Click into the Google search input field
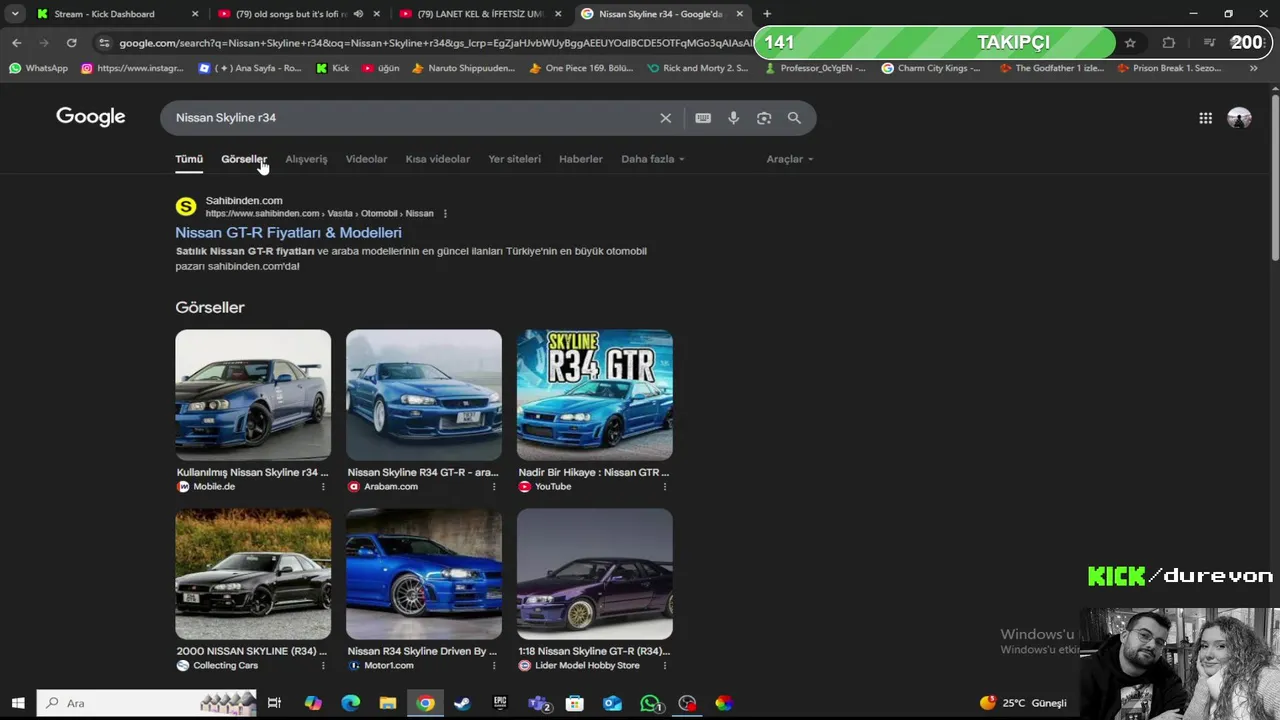 point(410,118)
